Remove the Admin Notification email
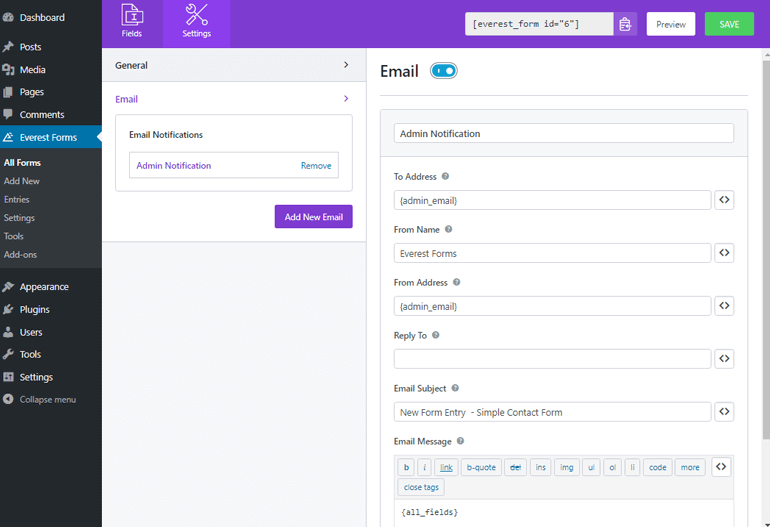Image resolution: width=770 pixels, height=527 pixels. pyautogui.click(x=316, y=166)
